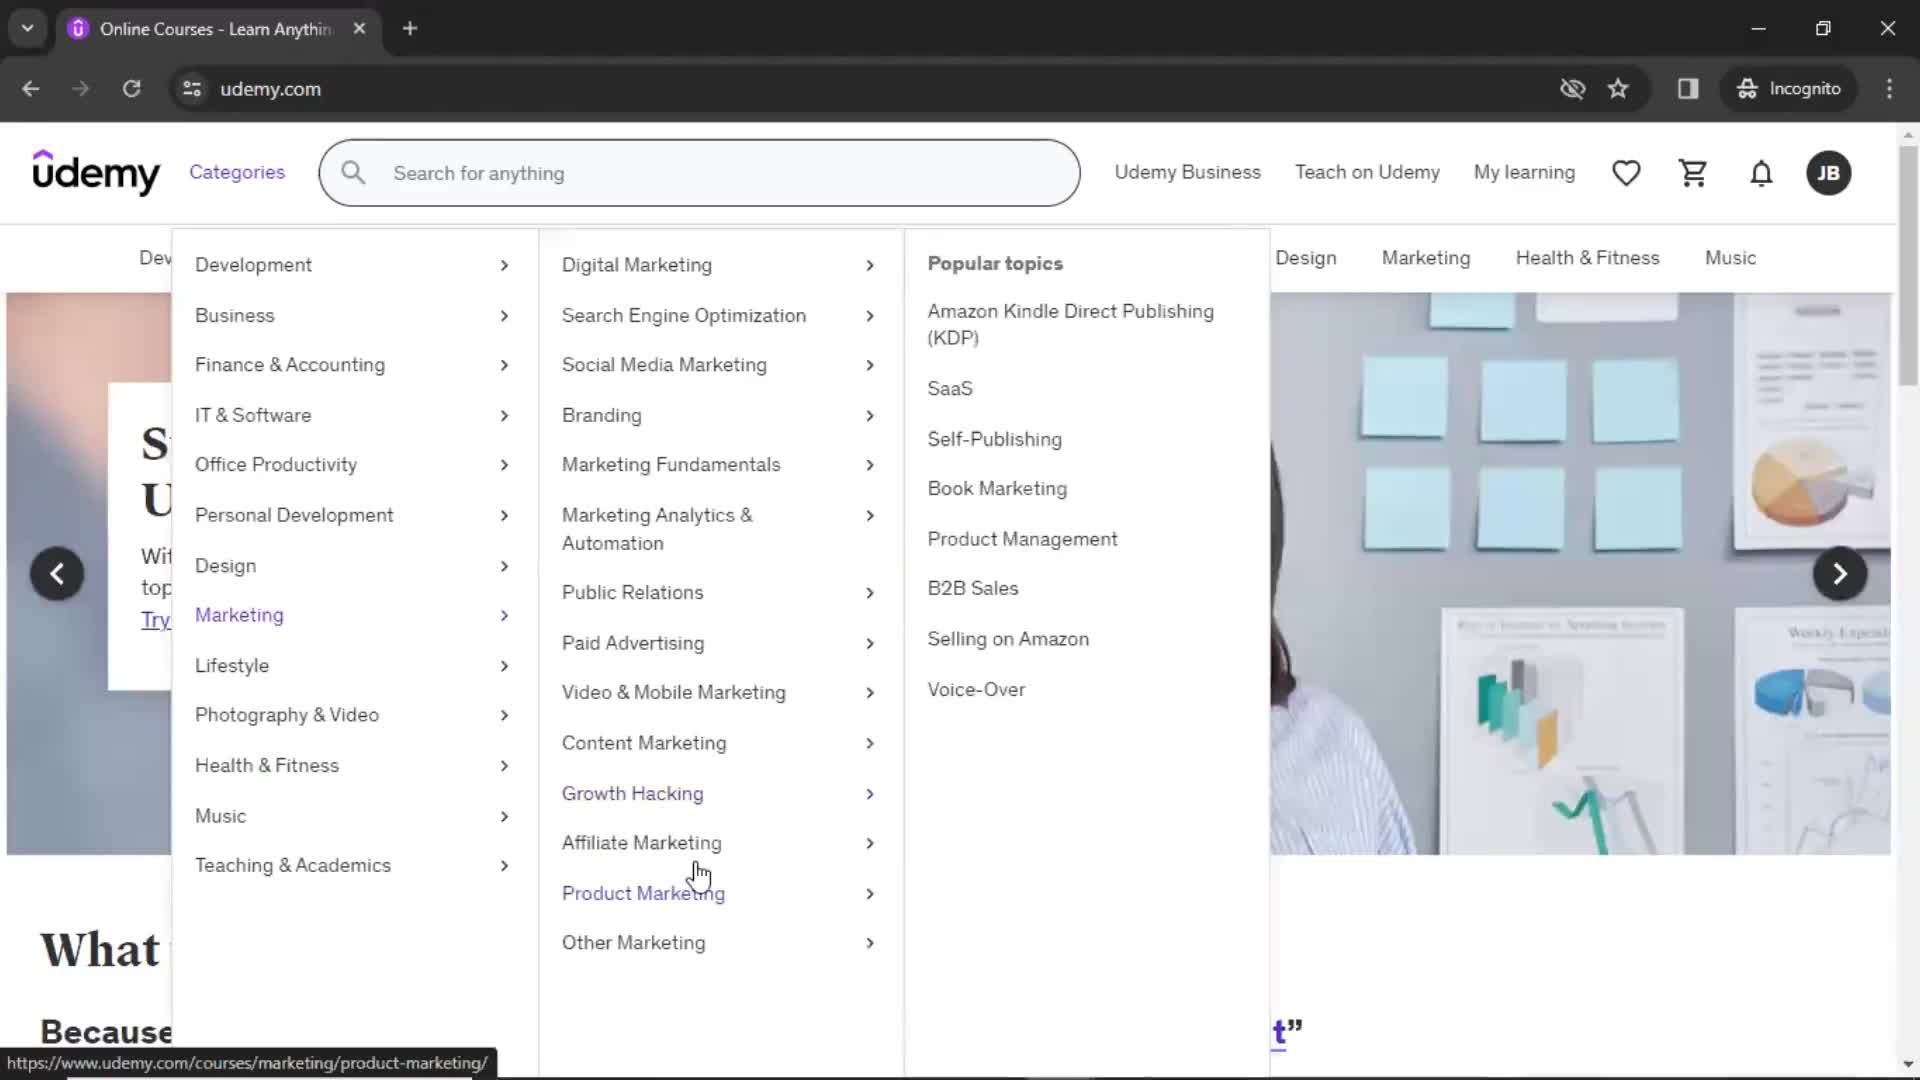Expand the Finance & Accounting arrow
This screenshot has height=1080, width=1920.
pos(504,365)
